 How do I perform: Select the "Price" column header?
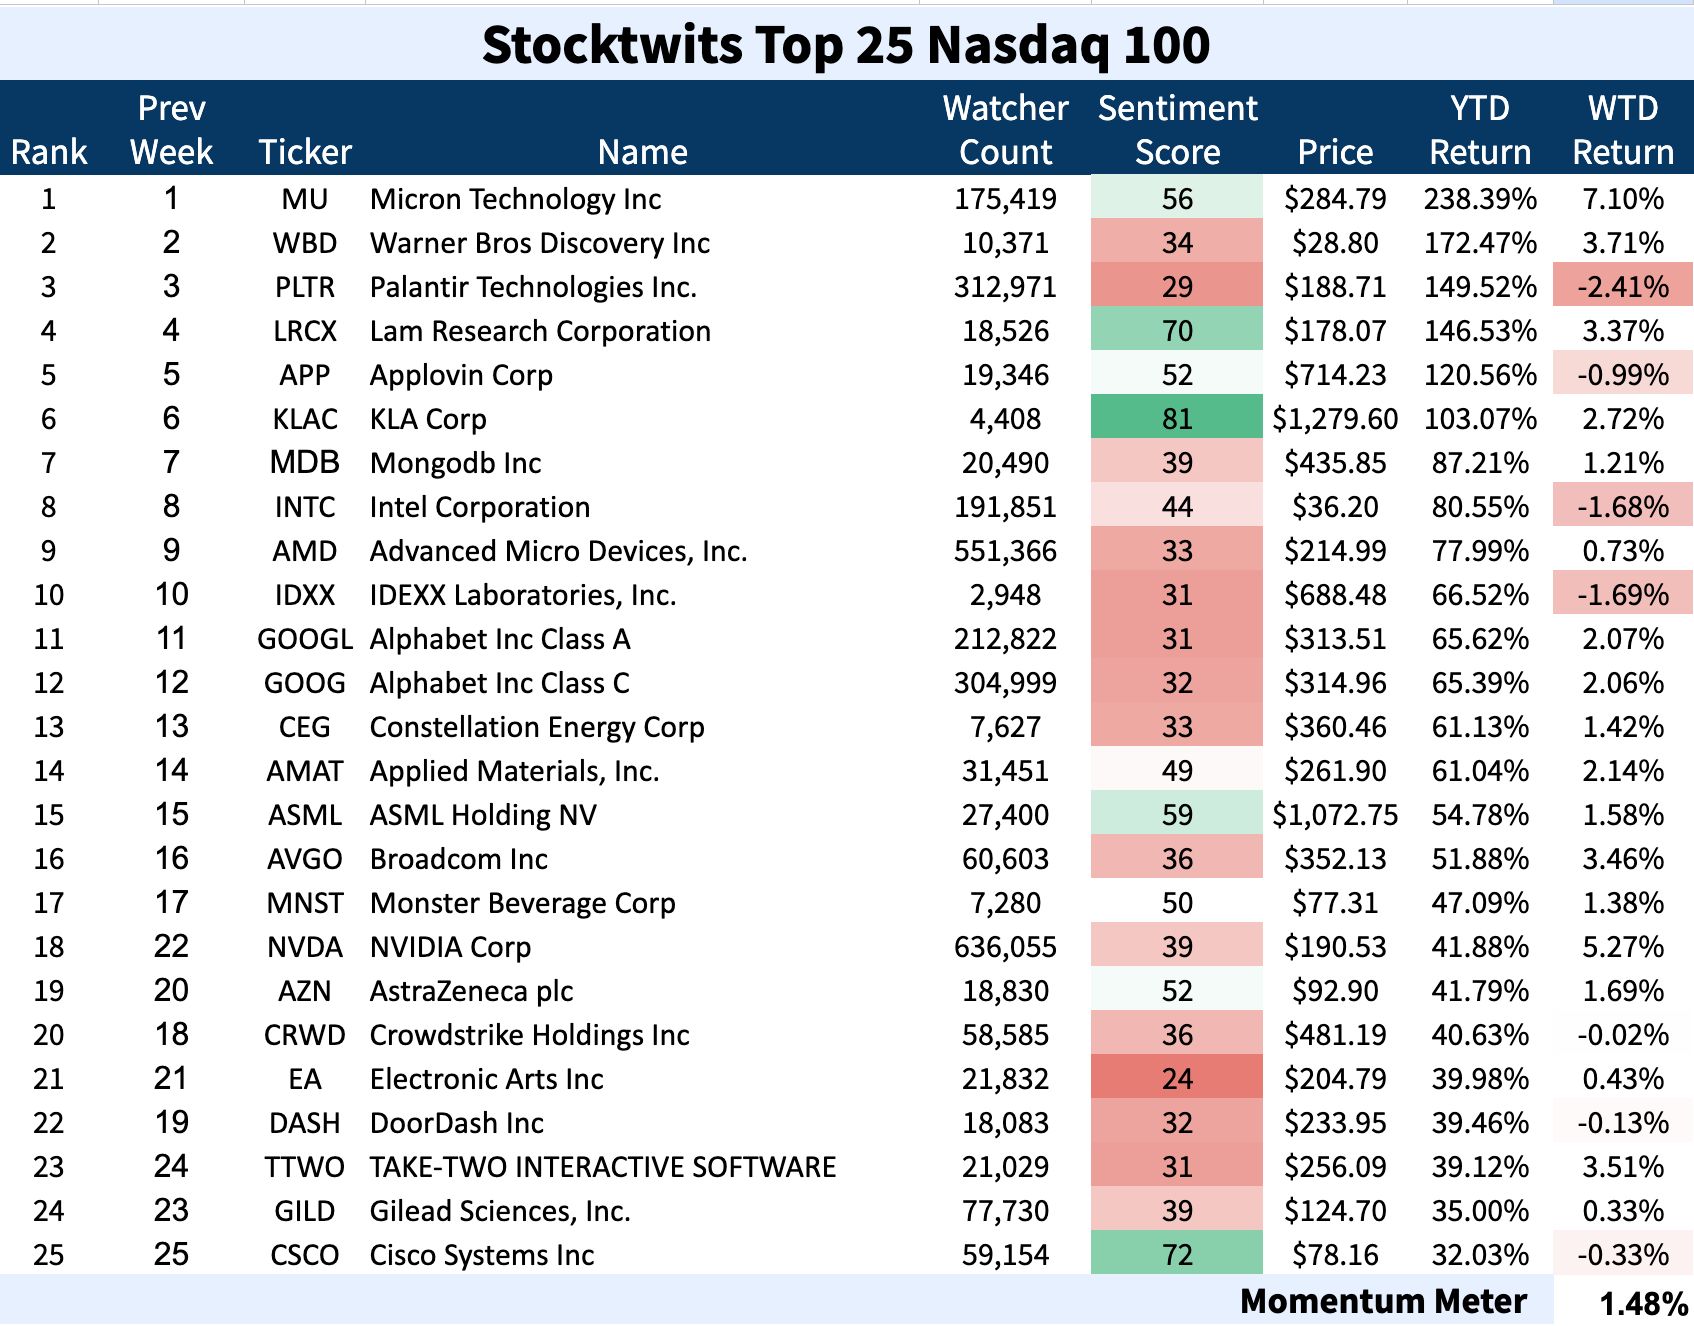pos(1335,152)
